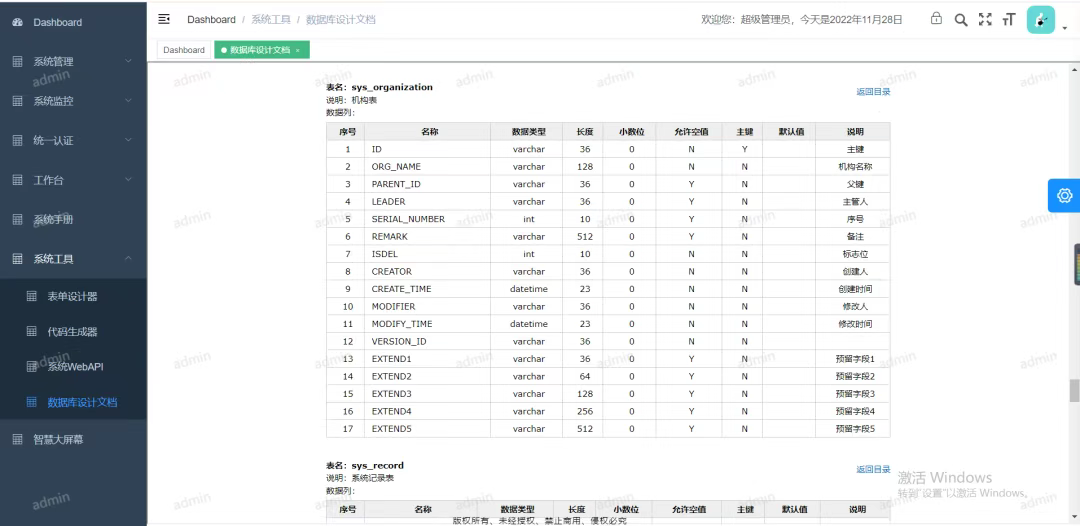Image resolution: width=1080 pixels, height=526 pixels.
Task: Click the VERSION_ID cell
Action: point(427,341)
